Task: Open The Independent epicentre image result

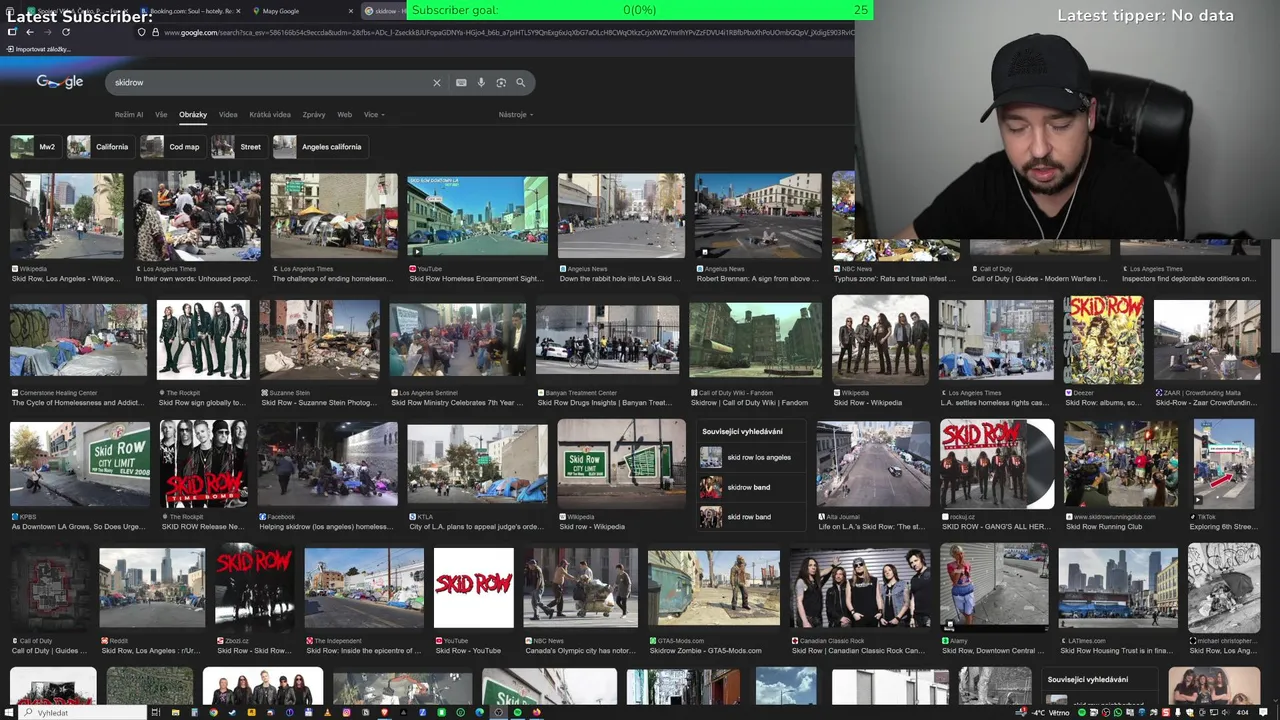Action: 364,587
